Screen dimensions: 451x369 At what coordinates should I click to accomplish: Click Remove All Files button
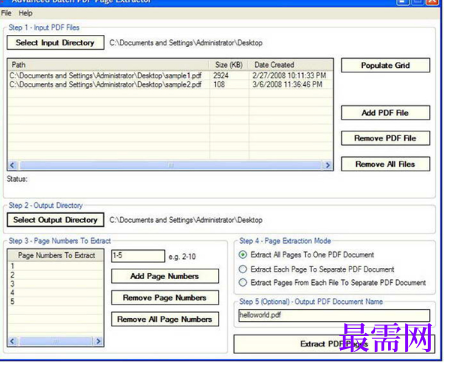pos(385,164)
